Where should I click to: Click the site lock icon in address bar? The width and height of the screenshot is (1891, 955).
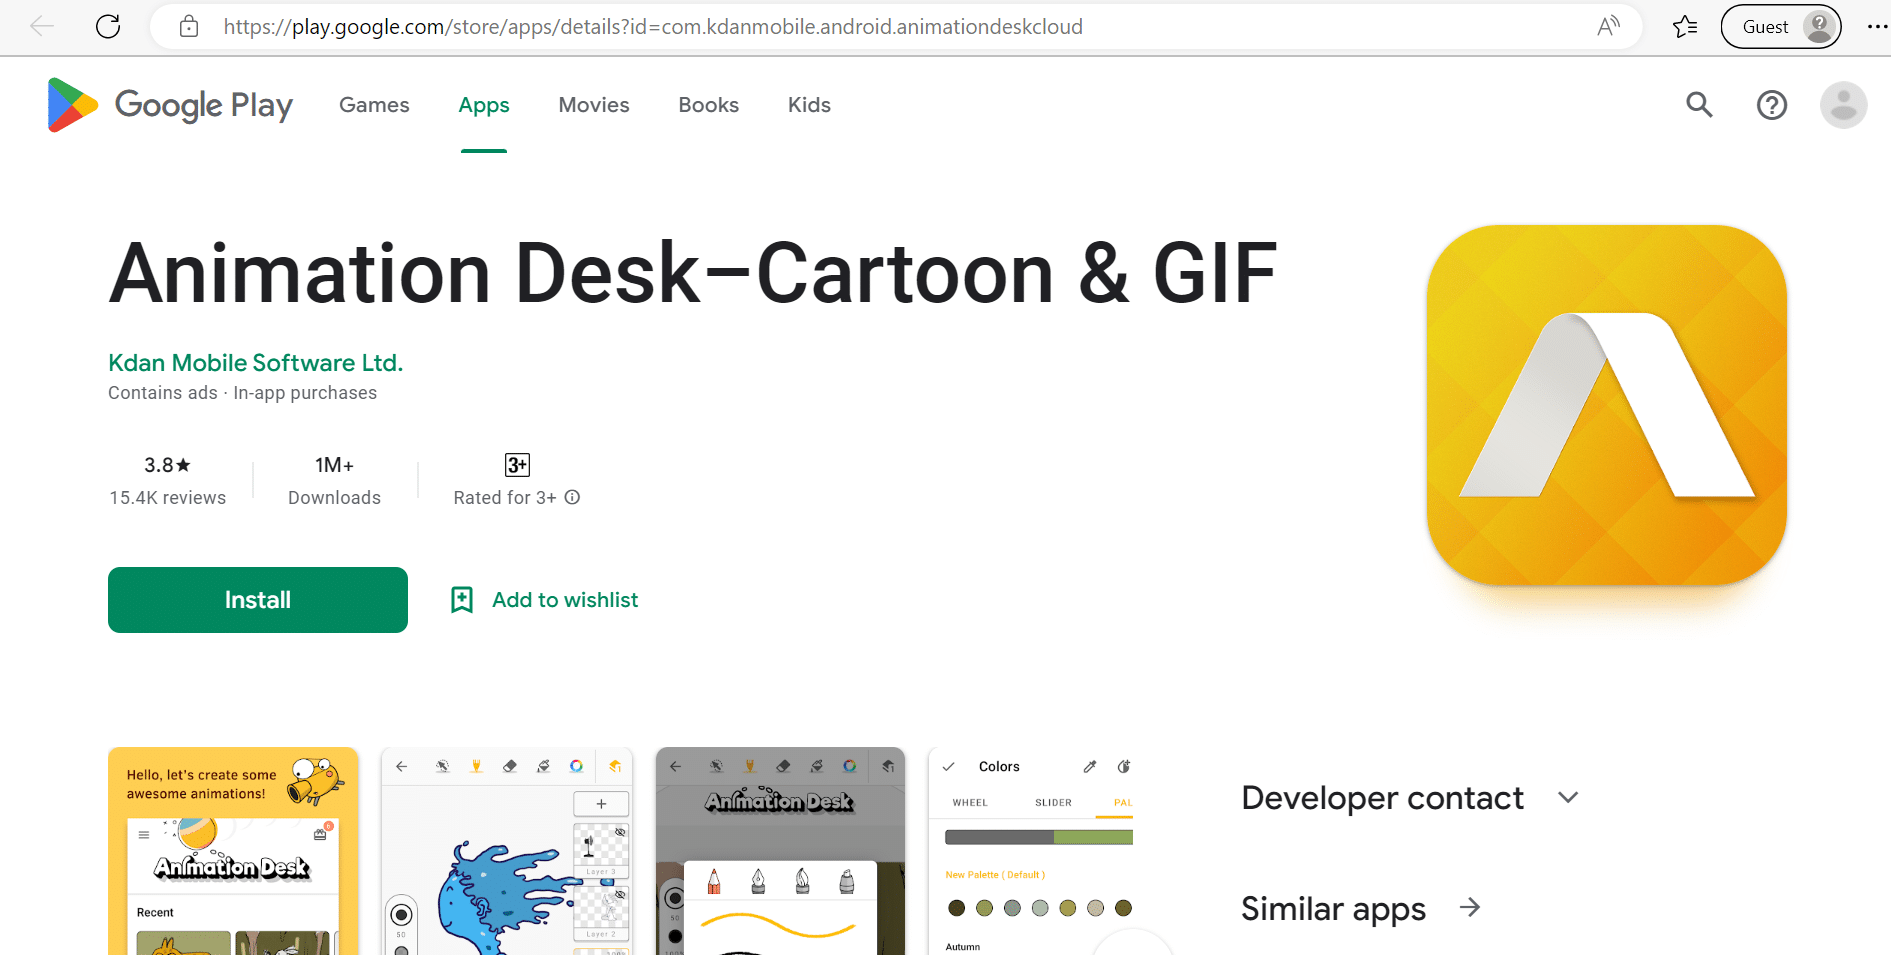click(x=189, y=27)
